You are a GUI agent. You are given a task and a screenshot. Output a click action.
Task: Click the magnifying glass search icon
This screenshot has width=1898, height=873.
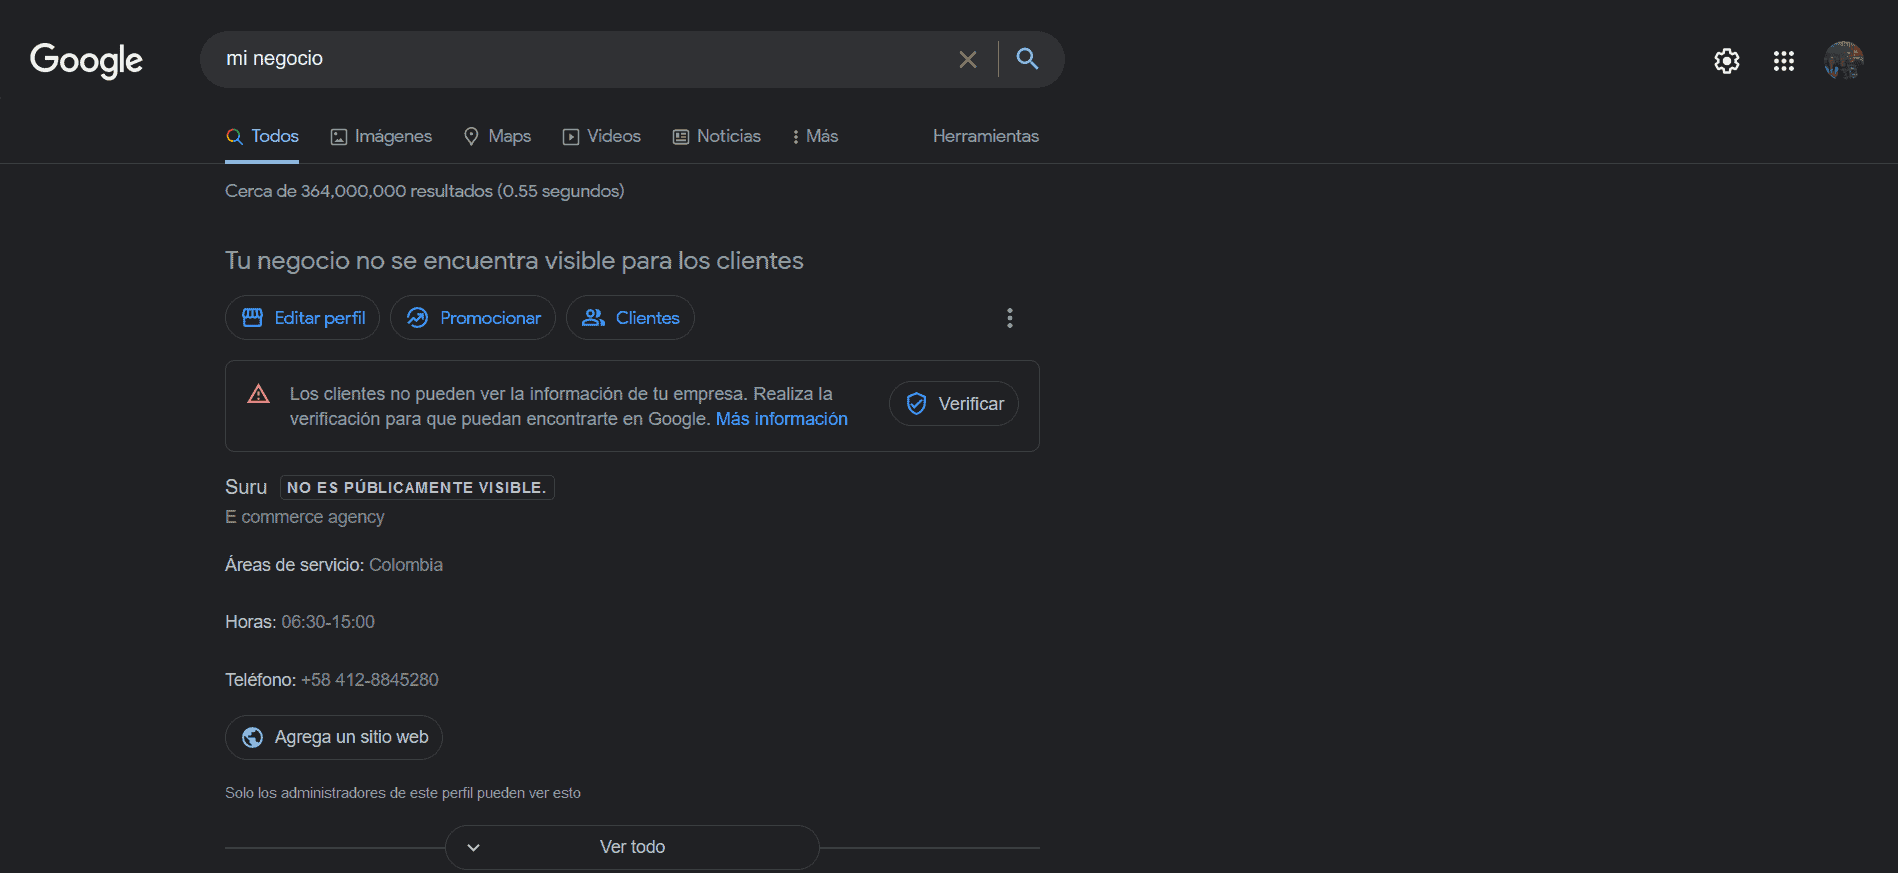click(x=1027, y=58)
